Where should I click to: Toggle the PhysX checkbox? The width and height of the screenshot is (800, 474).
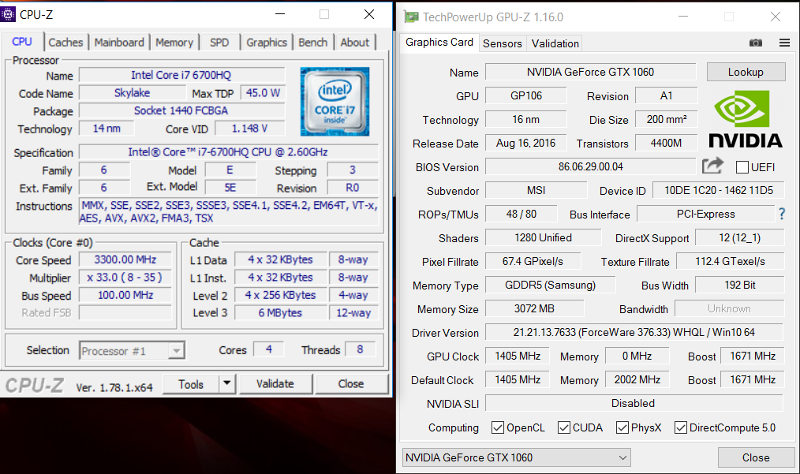point(625,428)
